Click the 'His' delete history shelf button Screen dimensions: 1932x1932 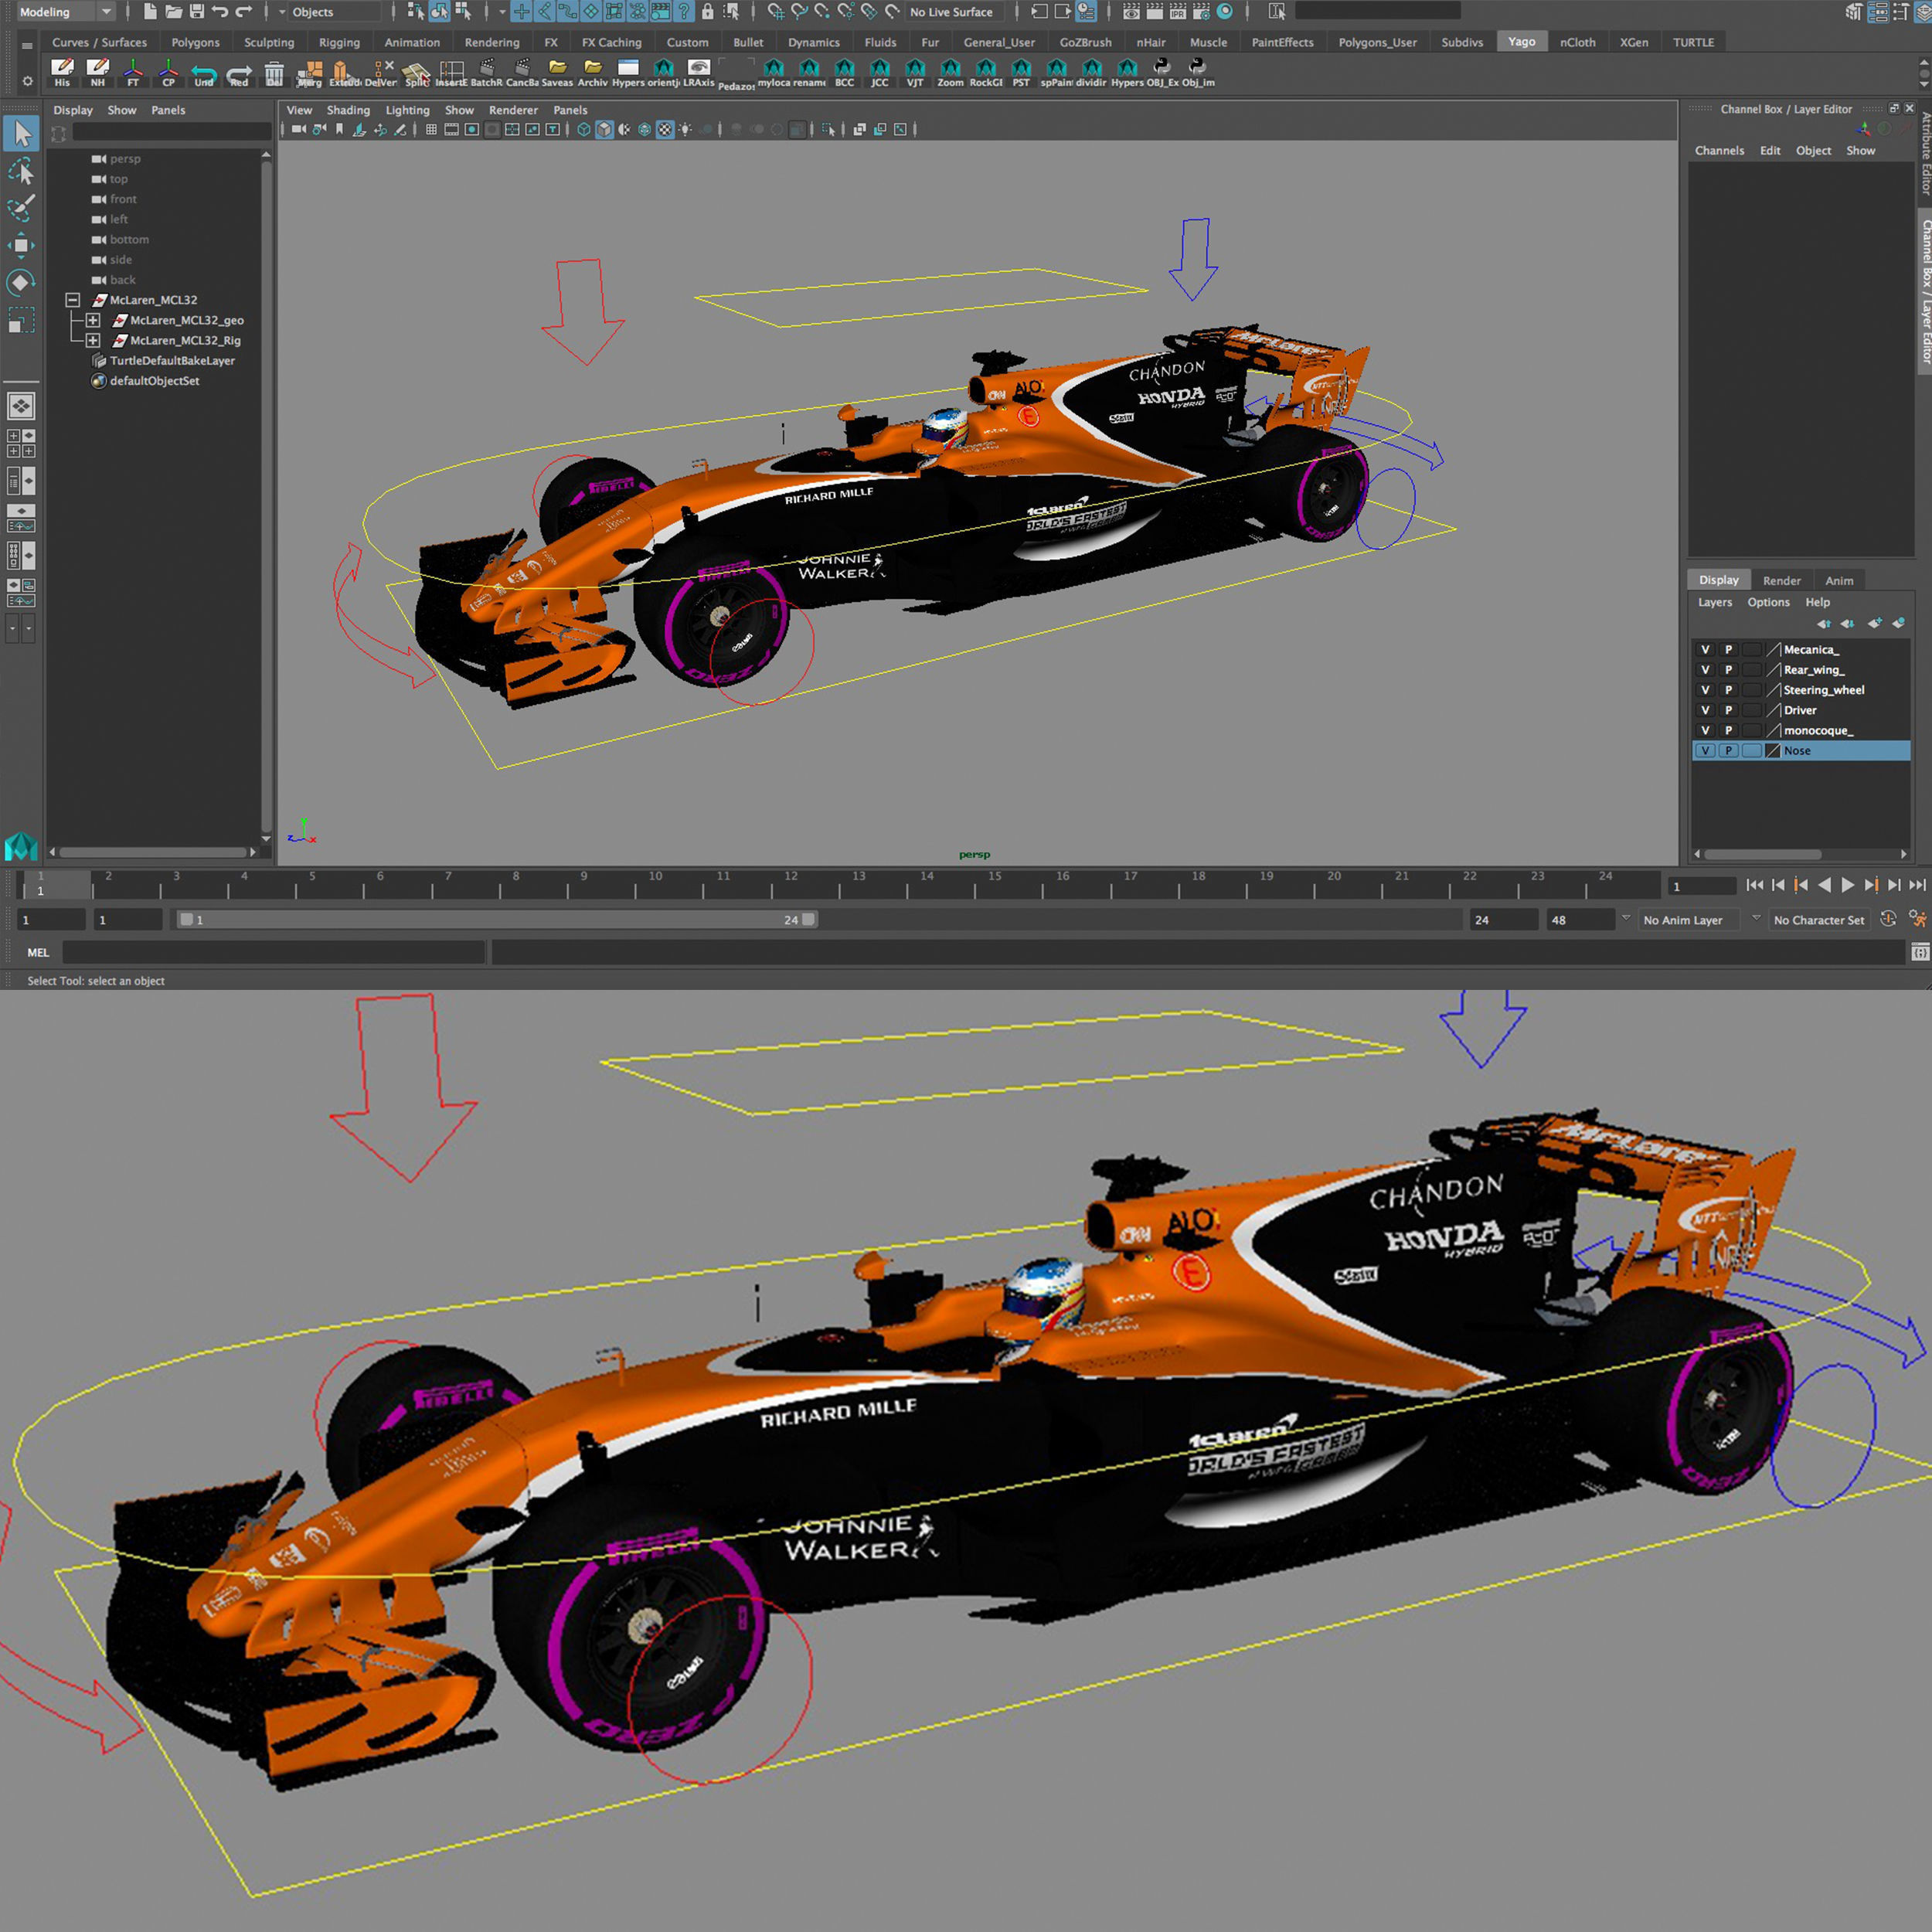click(62, 72)
